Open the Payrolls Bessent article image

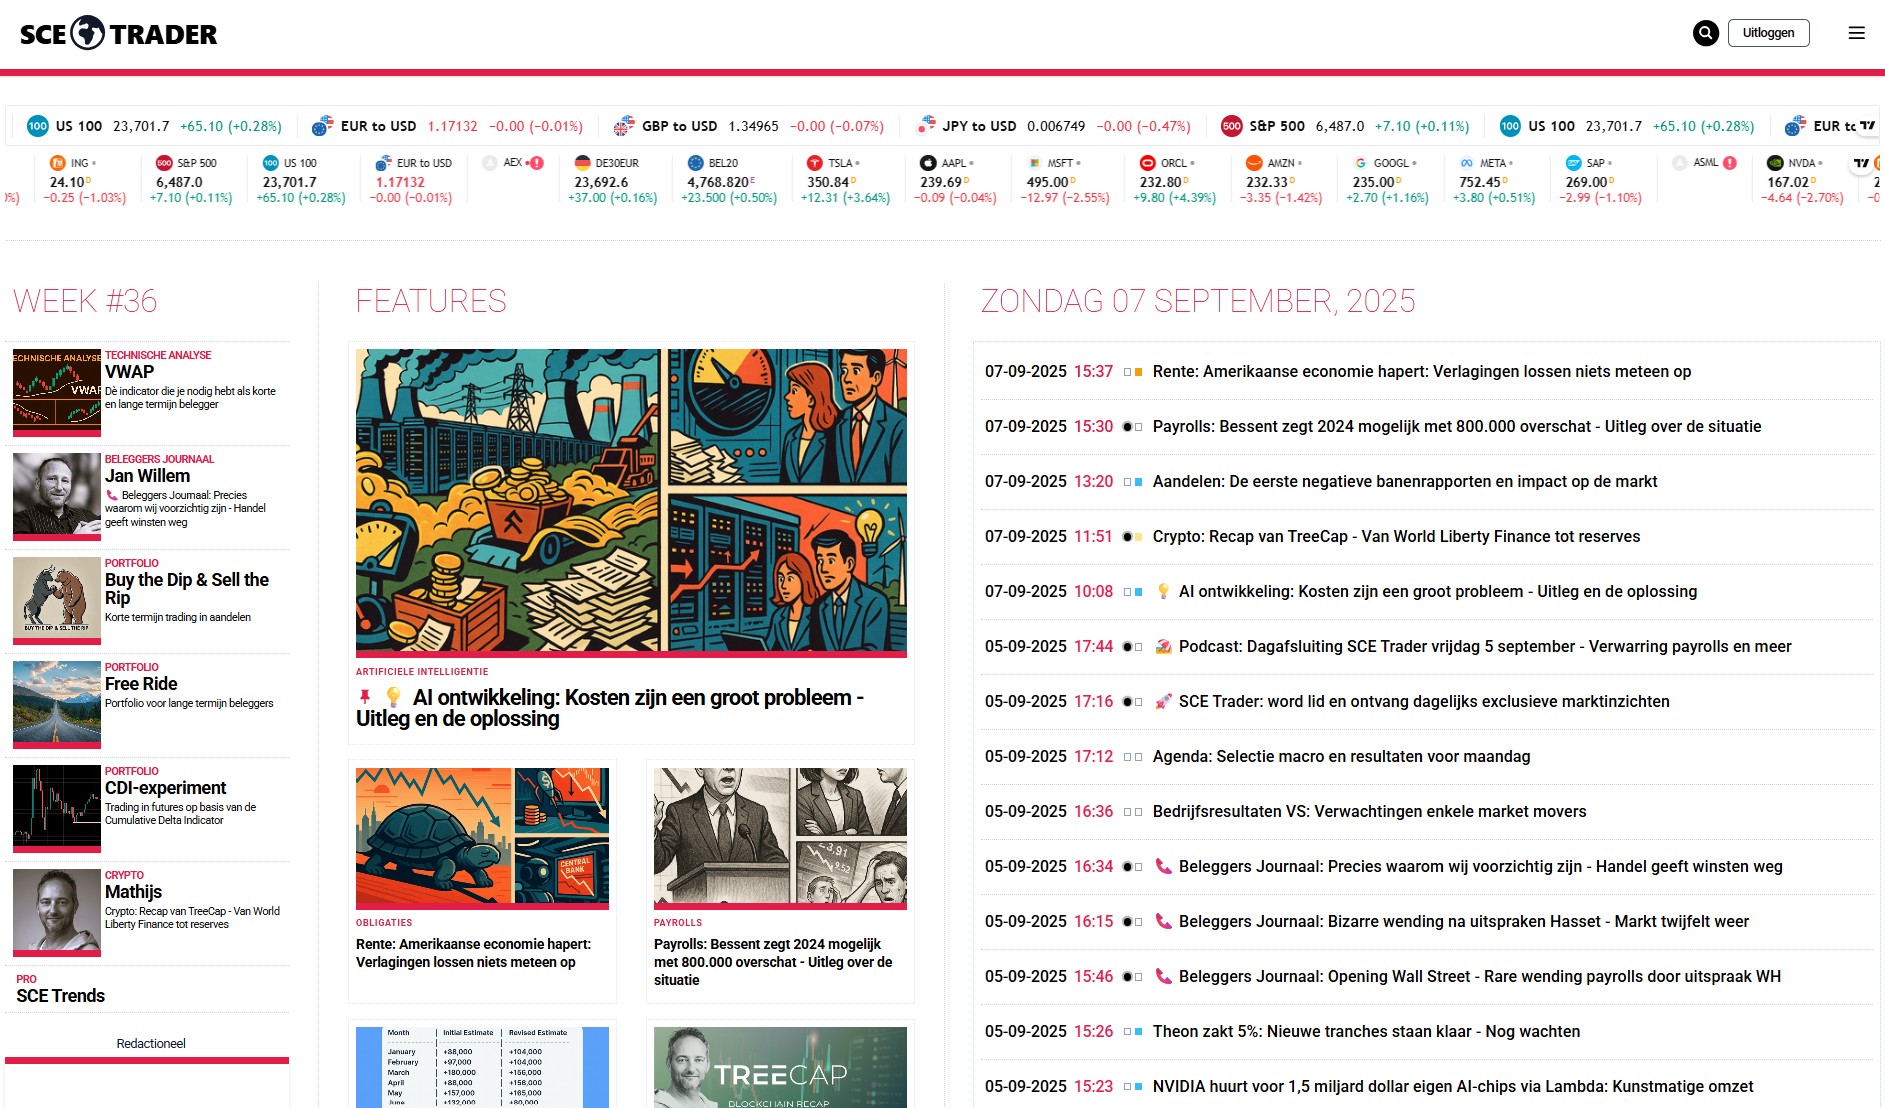(780, 838)
